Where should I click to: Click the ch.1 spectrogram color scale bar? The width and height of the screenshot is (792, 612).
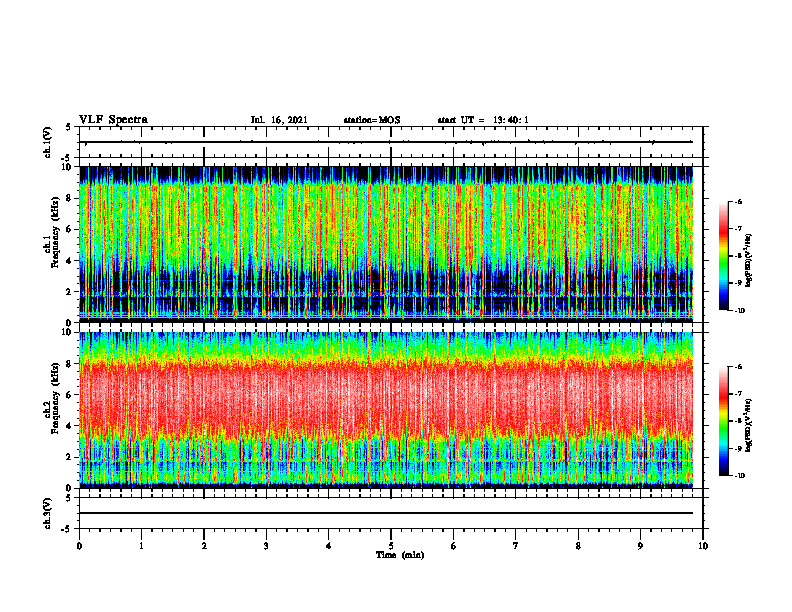click(x=723, y=256)
